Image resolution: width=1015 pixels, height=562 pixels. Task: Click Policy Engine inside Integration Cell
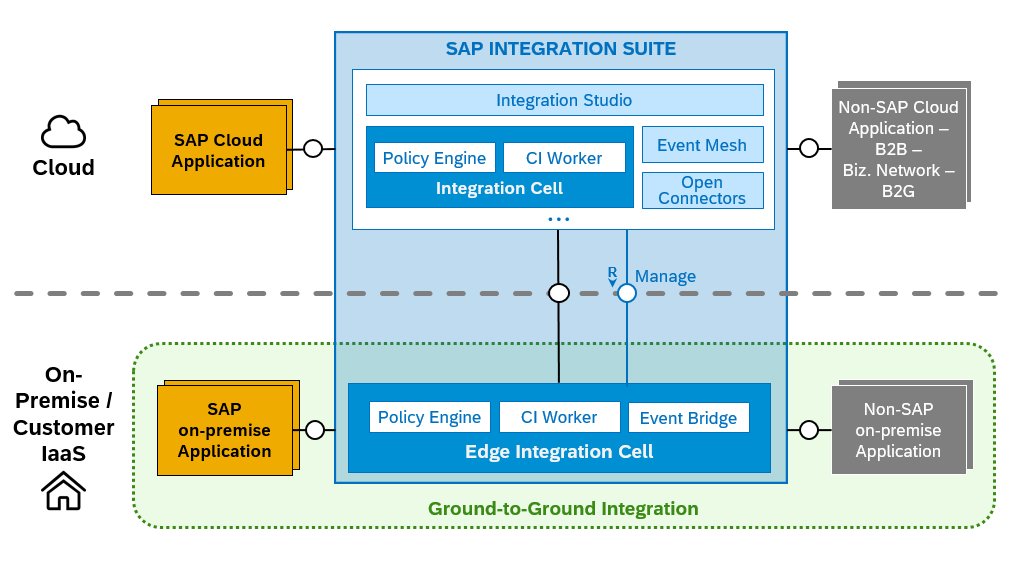[x=434, y=158]
